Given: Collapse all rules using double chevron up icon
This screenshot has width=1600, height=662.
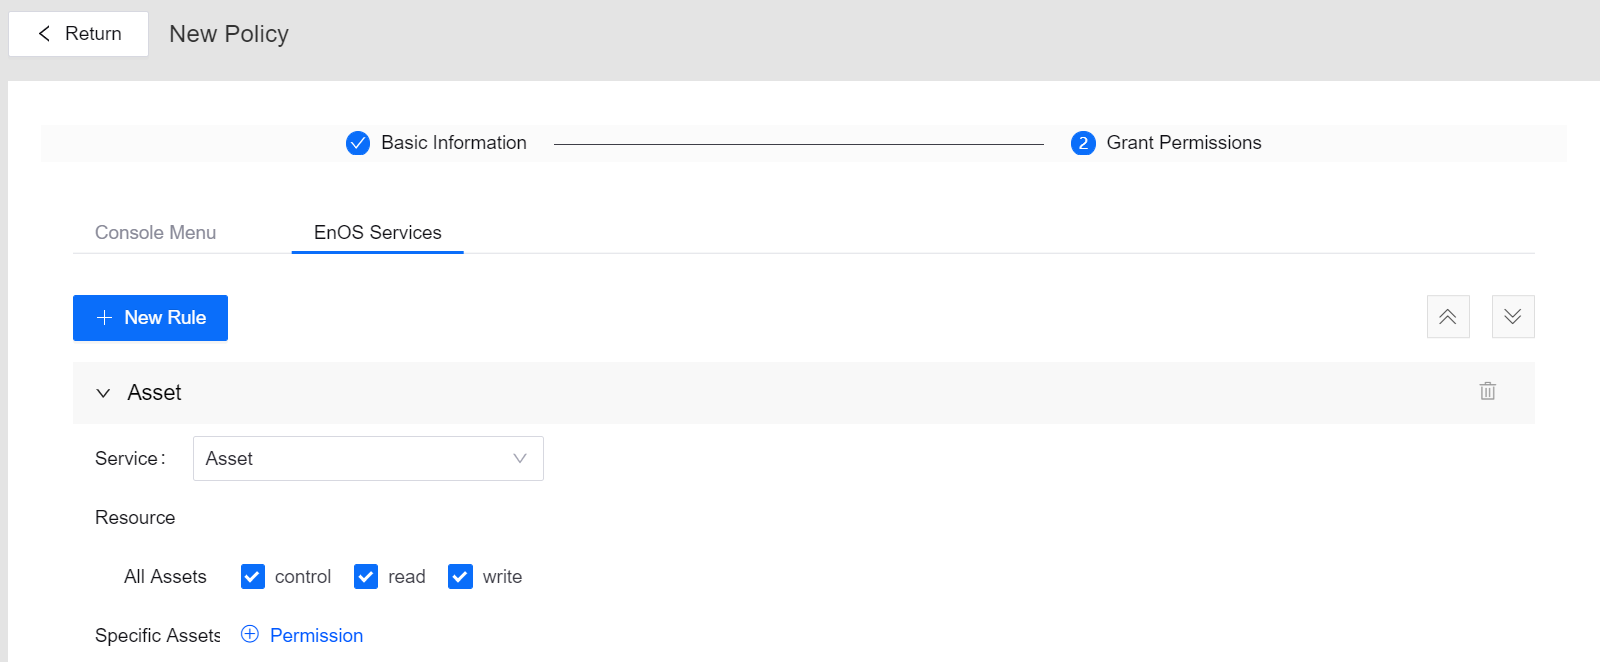Looking at the screenshot, I should coord(1448,316).
